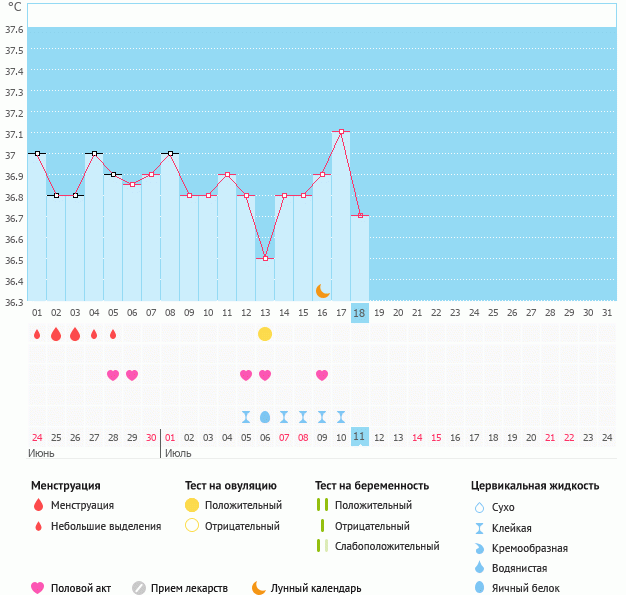Click the Июль month label
This screenshot has height=595, width=626.
coord(178,453)
